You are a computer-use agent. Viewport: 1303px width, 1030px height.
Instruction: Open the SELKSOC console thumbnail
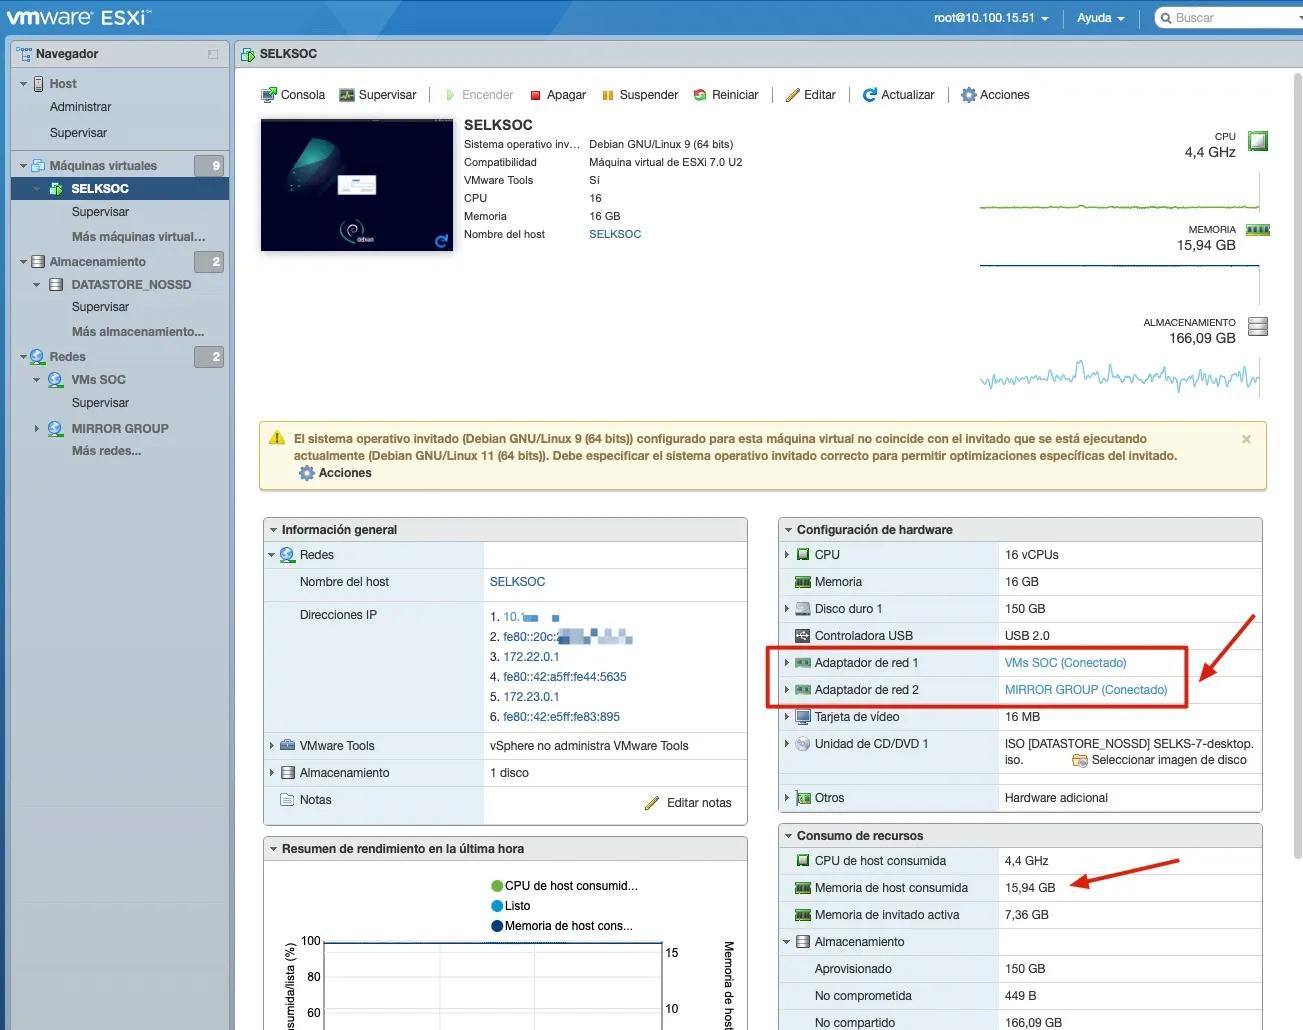(357, 185)
